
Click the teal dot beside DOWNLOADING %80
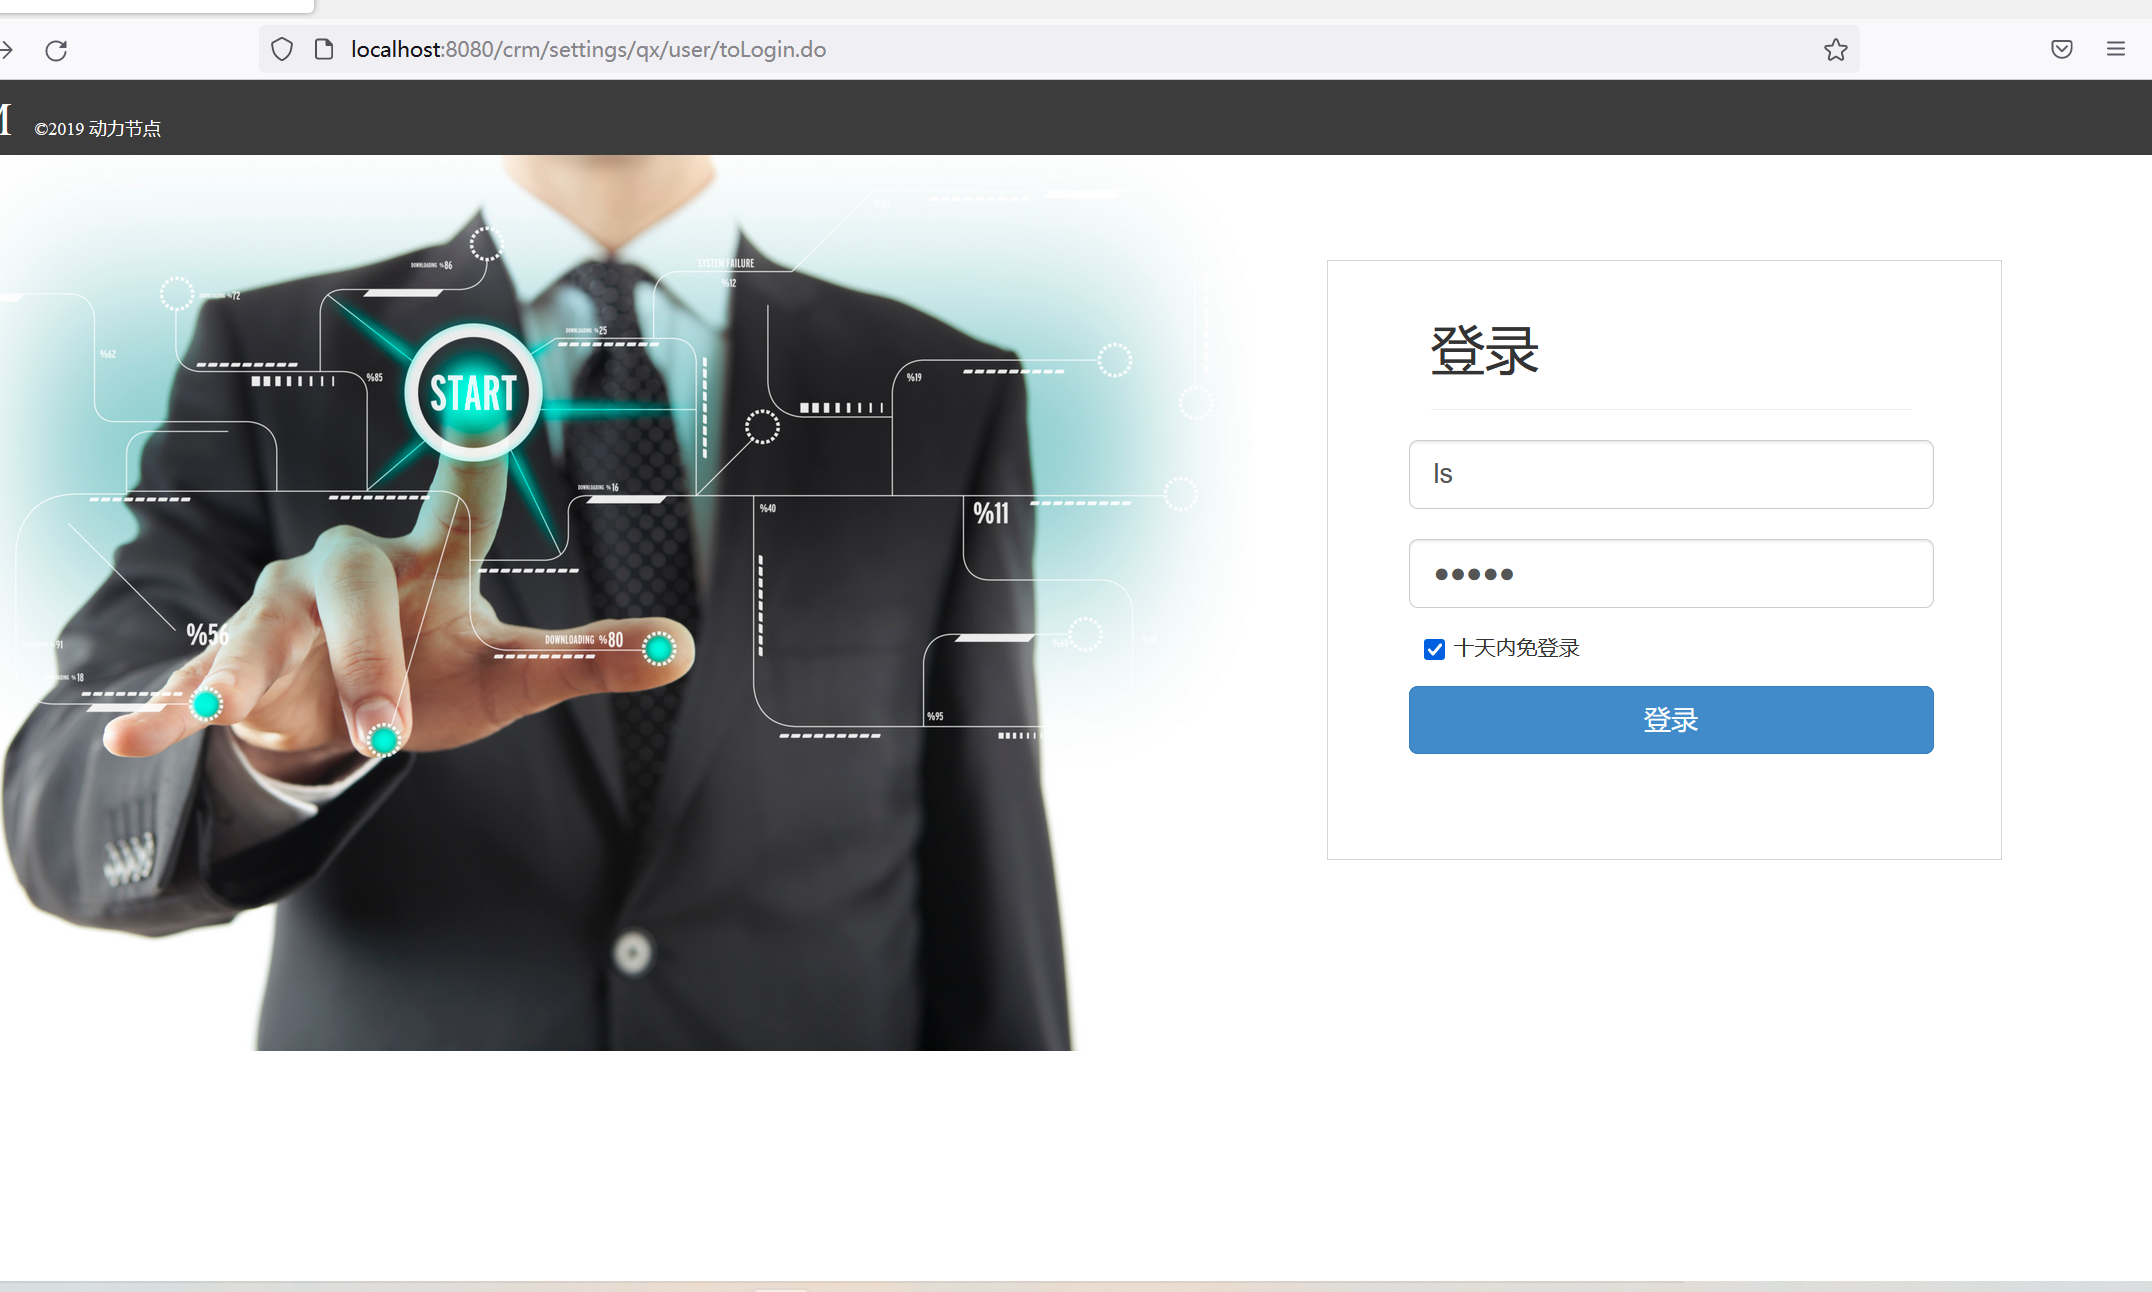tap(659, 650)
